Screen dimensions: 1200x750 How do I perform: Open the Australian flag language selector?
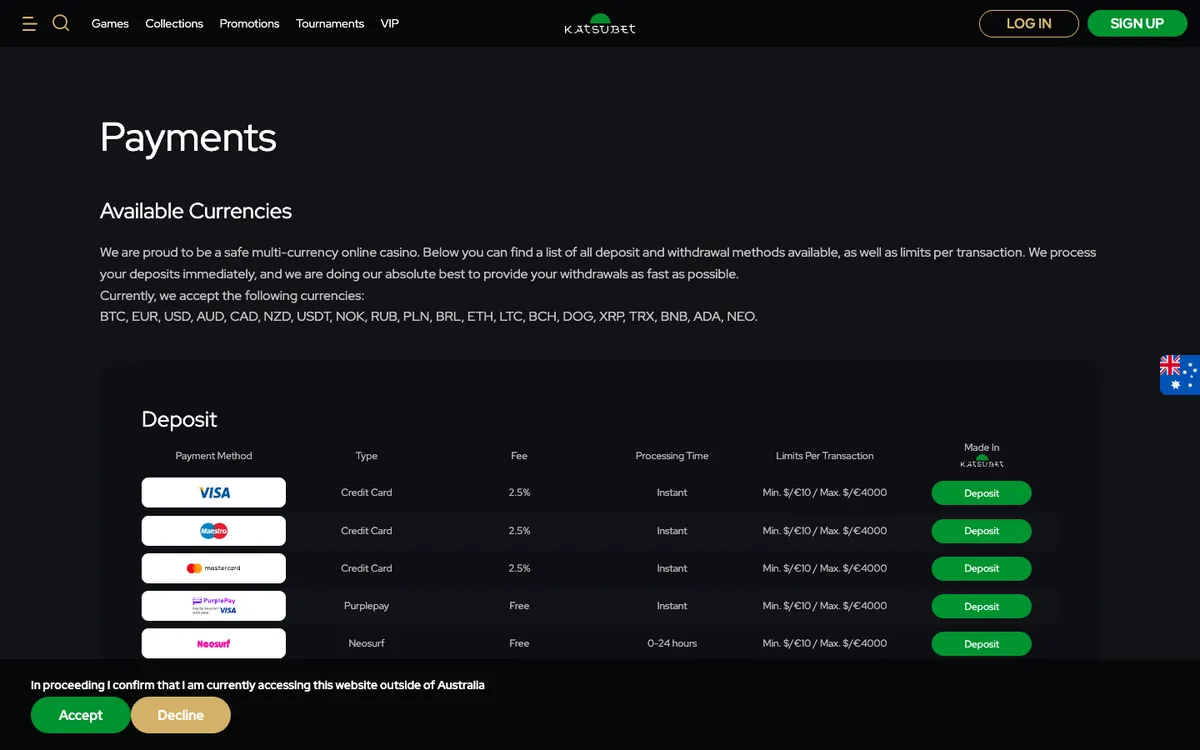coord(1180,375)
